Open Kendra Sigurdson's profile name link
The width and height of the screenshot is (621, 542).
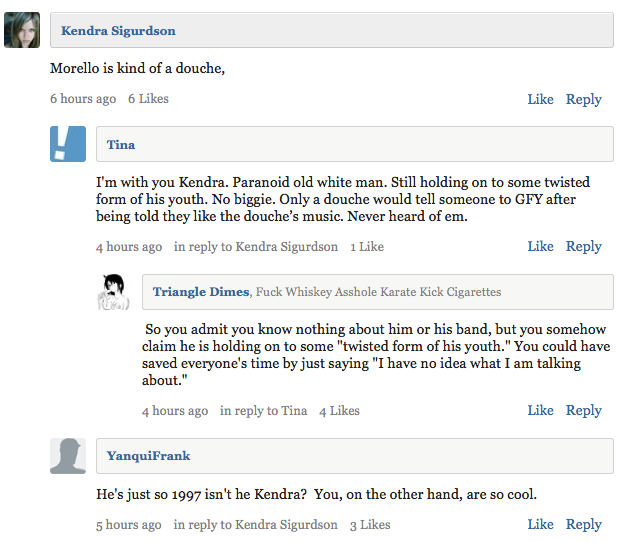[x=118, y=31]
